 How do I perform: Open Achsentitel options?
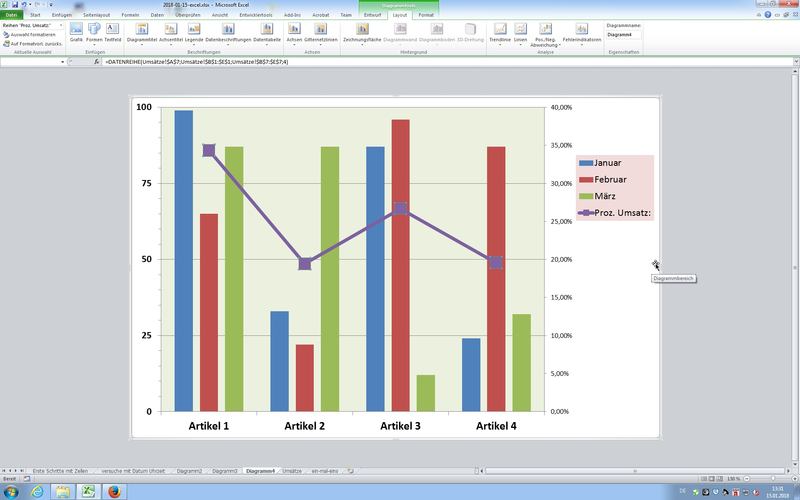click(x=170, y=33)
